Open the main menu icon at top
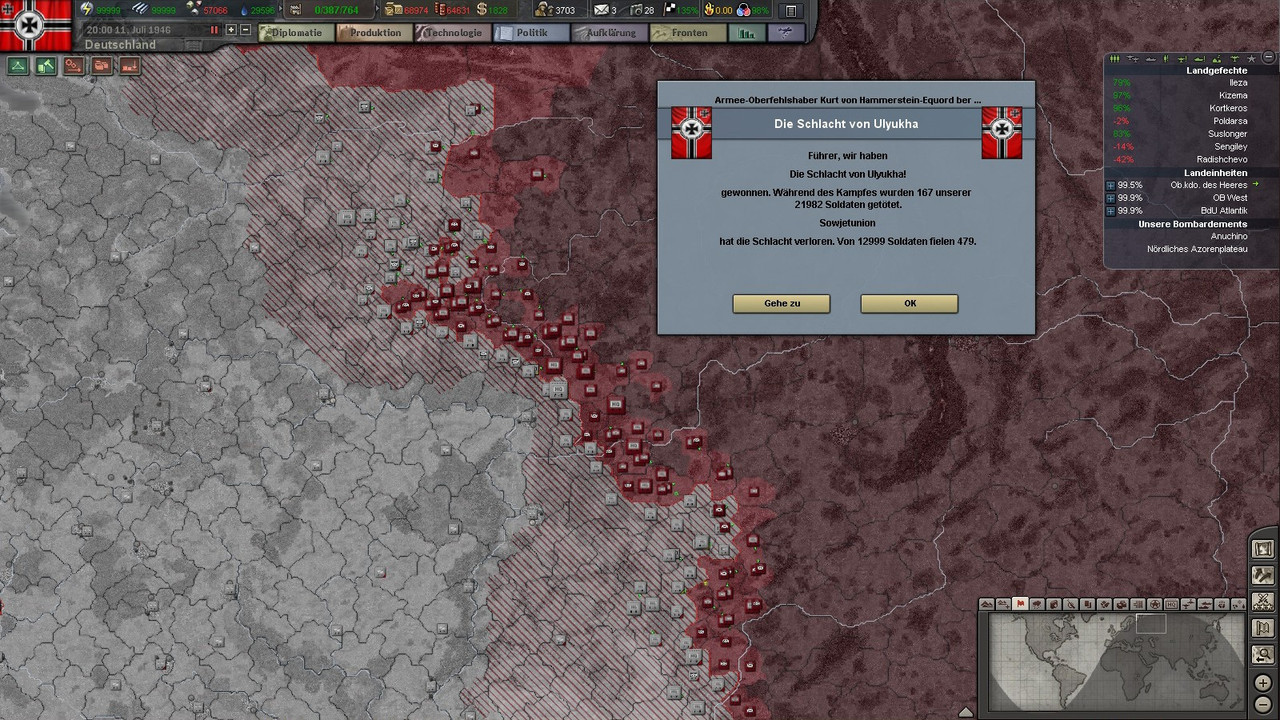 pyautogui.click(x=790, y=11)
